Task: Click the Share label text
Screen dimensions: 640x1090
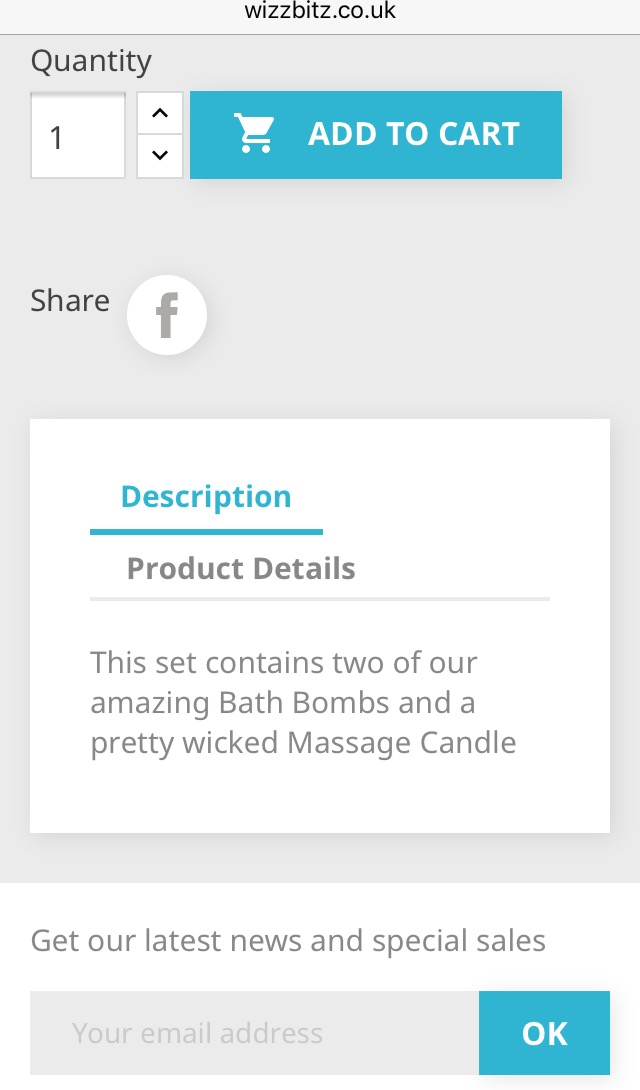Action: [70, 300]
